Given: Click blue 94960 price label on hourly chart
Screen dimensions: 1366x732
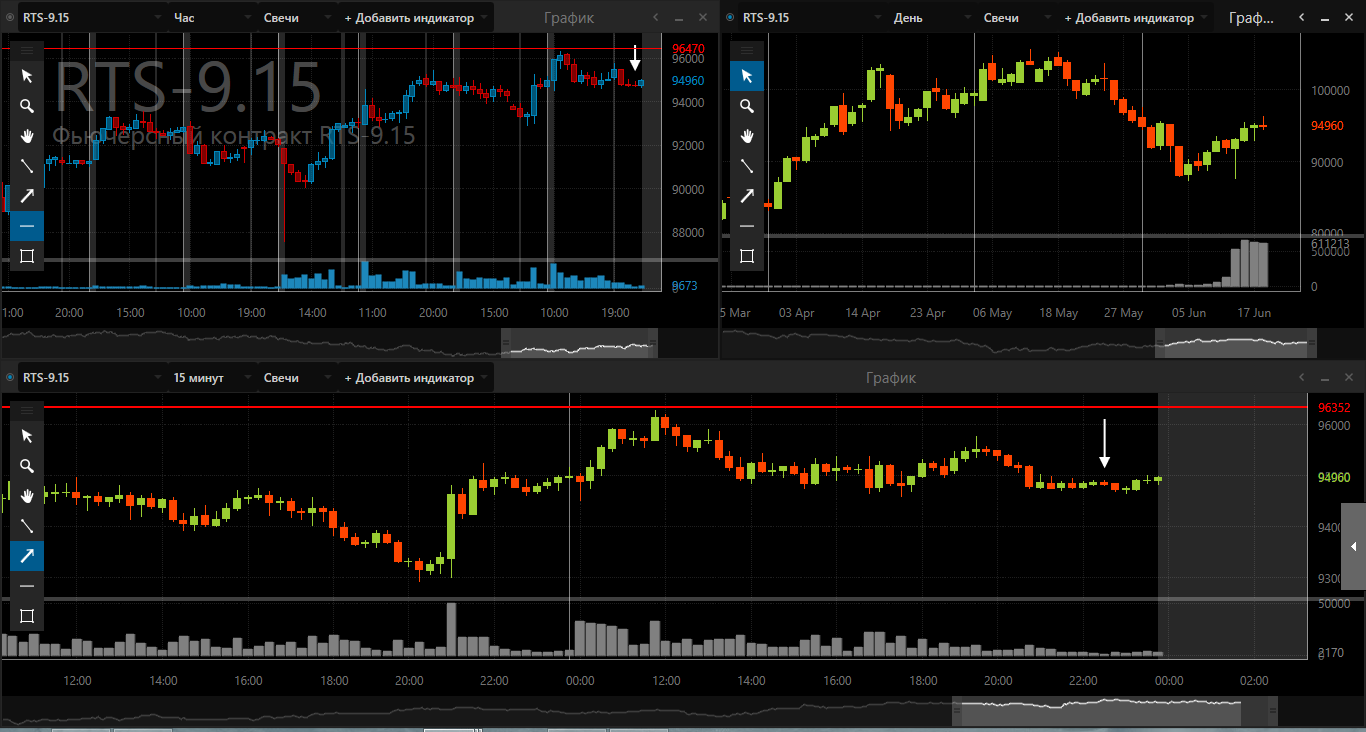Looking at the screenshot, I should pos(688,81).
